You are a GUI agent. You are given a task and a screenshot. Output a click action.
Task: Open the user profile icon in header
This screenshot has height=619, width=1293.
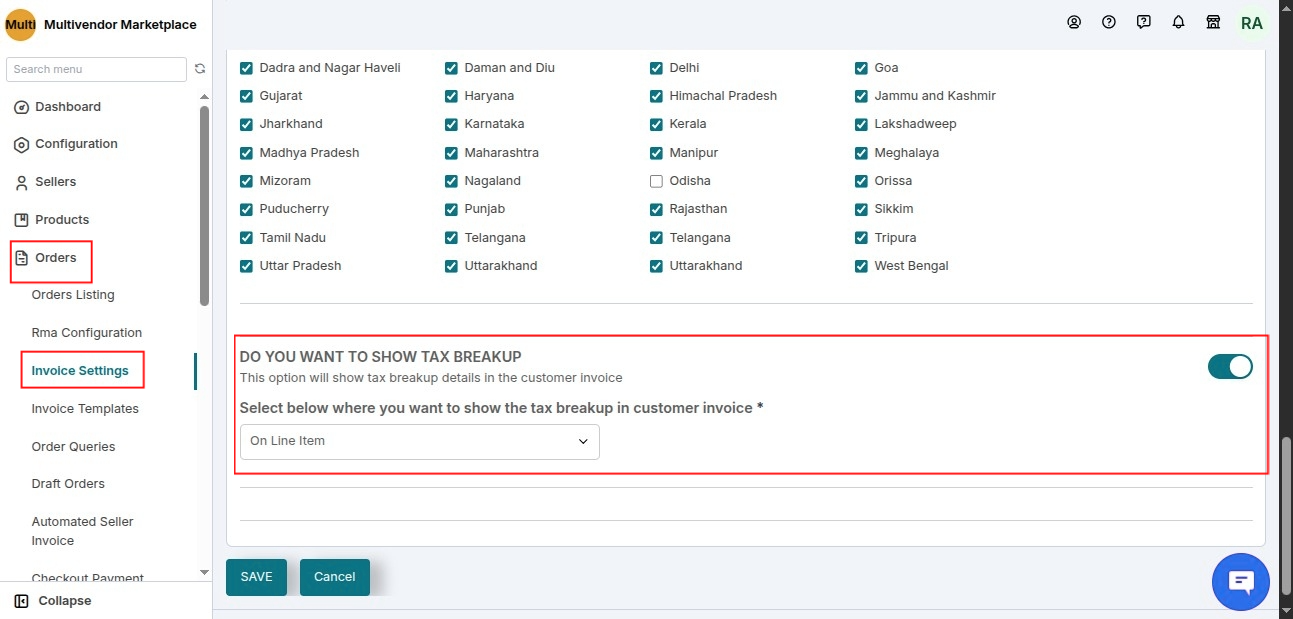tap(1074, 22)
